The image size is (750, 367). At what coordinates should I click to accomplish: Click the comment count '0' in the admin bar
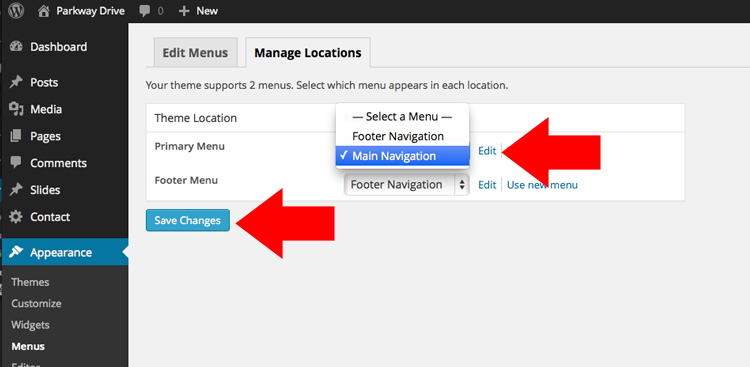(x=160, y=11)
